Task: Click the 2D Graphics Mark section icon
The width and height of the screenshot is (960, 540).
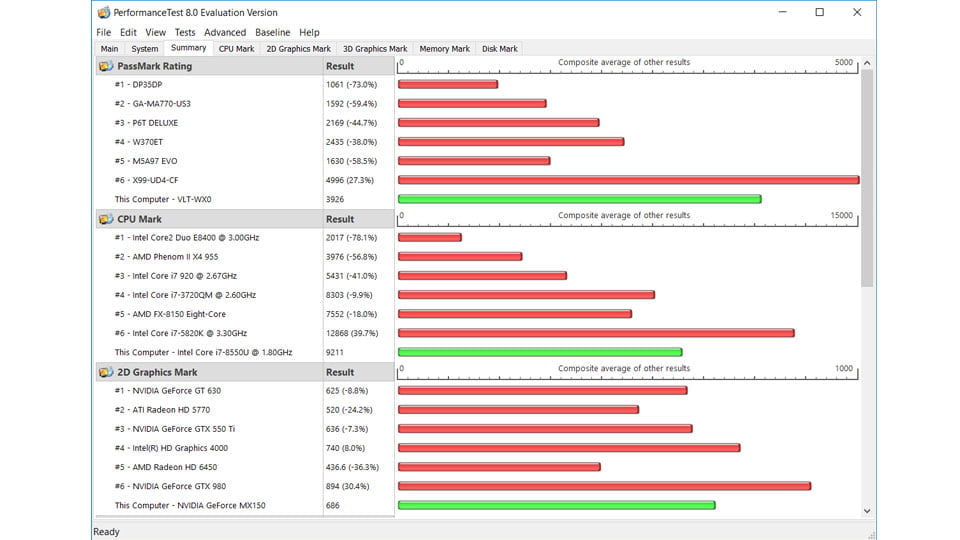Action: pos(106,372)
